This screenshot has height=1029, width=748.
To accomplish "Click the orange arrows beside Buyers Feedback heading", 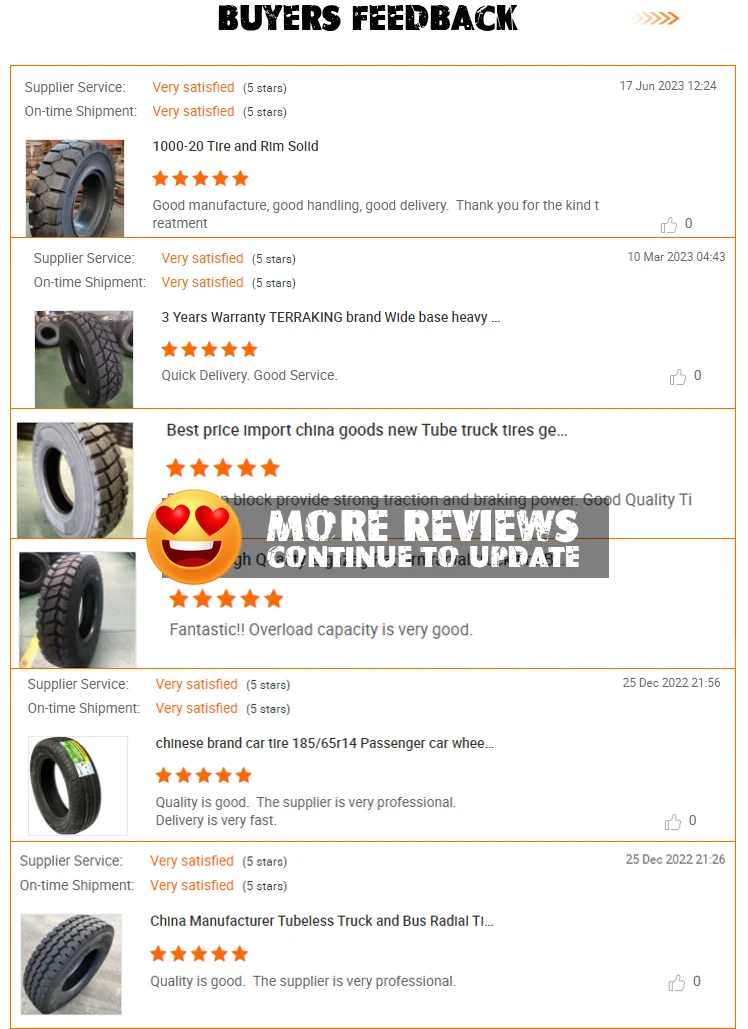I will [x=655, y=18].
